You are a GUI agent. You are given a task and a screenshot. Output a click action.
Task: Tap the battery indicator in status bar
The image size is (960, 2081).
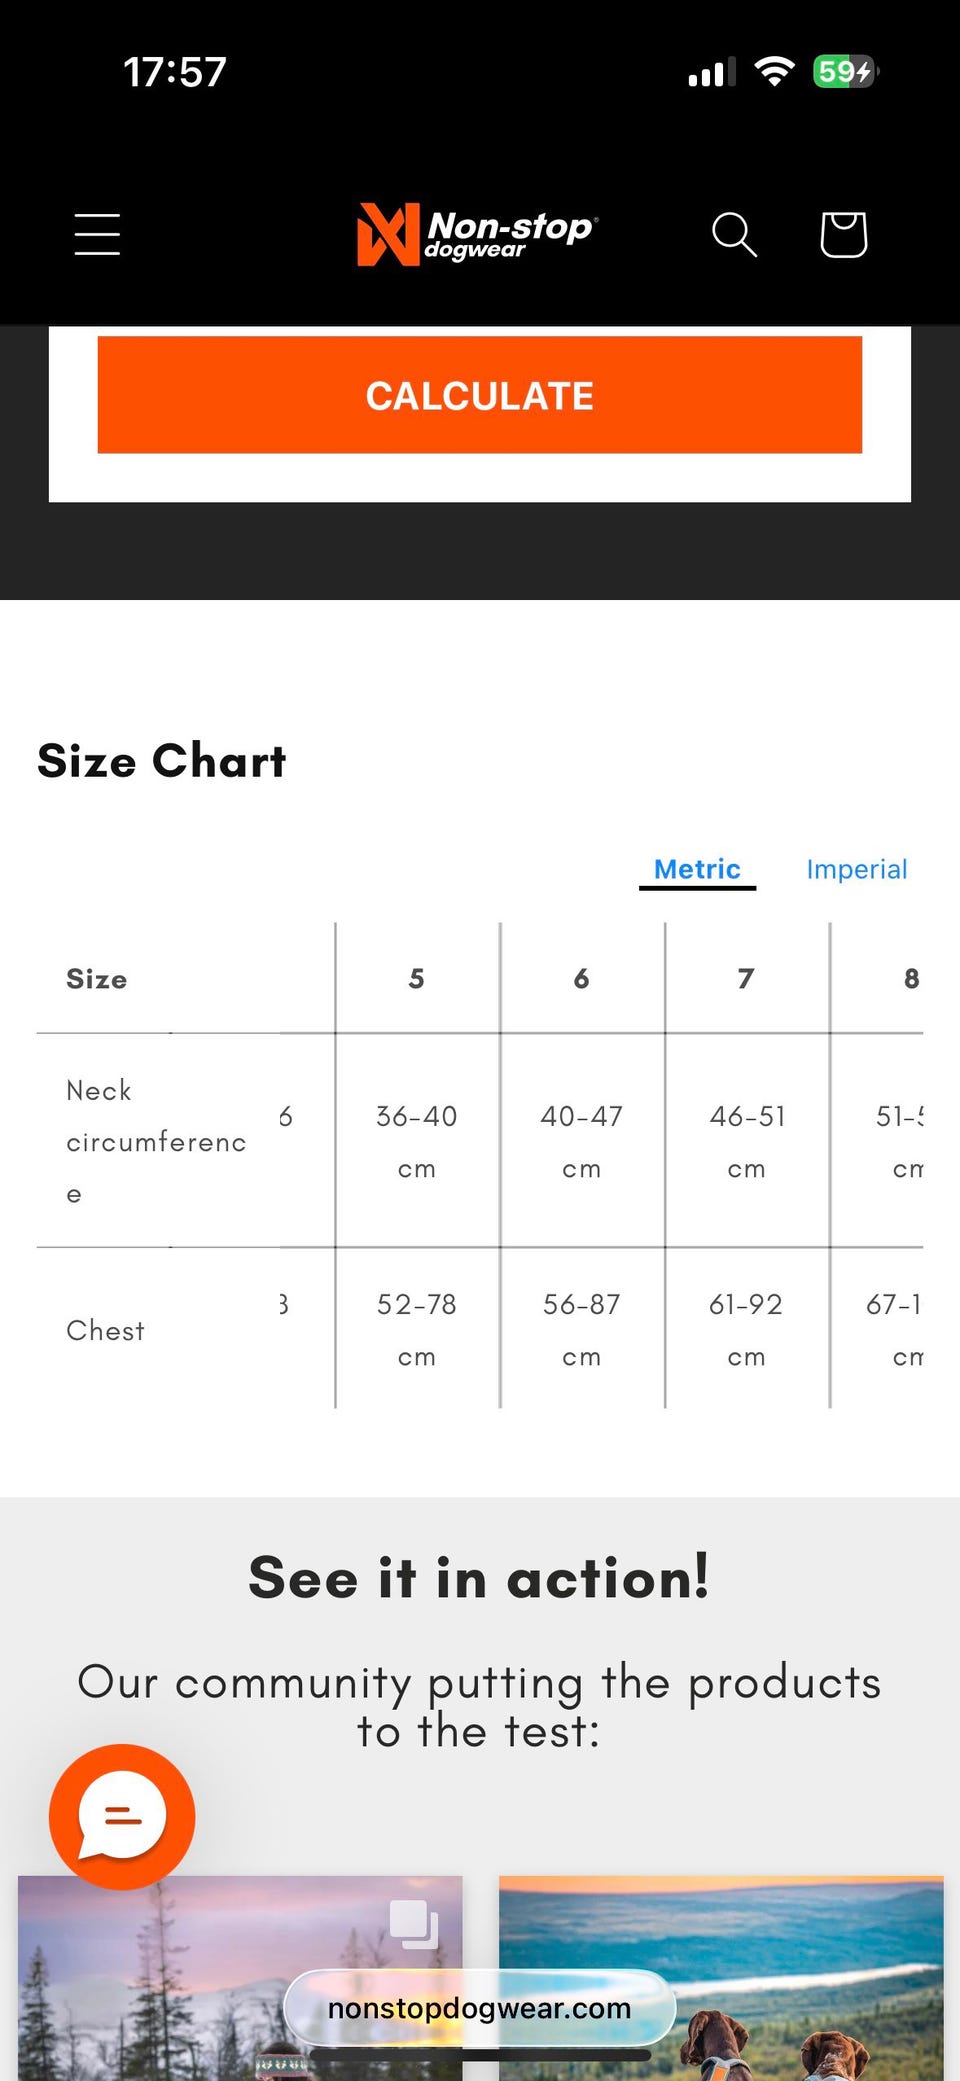(x=845, y=72)
